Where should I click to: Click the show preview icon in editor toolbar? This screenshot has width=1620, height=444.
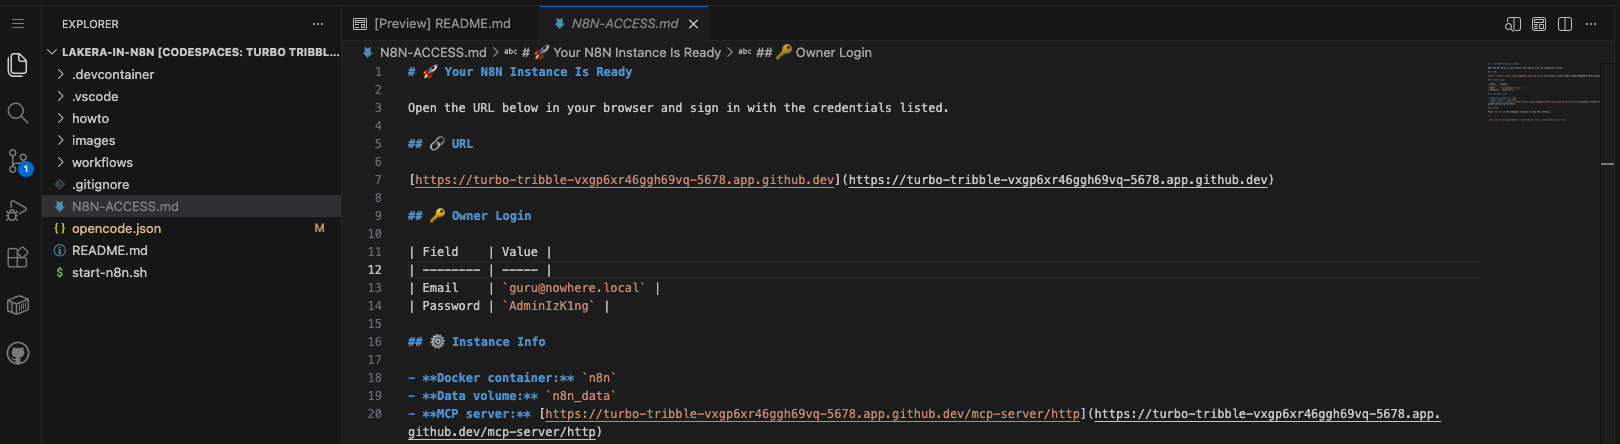tap(1539, 24)
